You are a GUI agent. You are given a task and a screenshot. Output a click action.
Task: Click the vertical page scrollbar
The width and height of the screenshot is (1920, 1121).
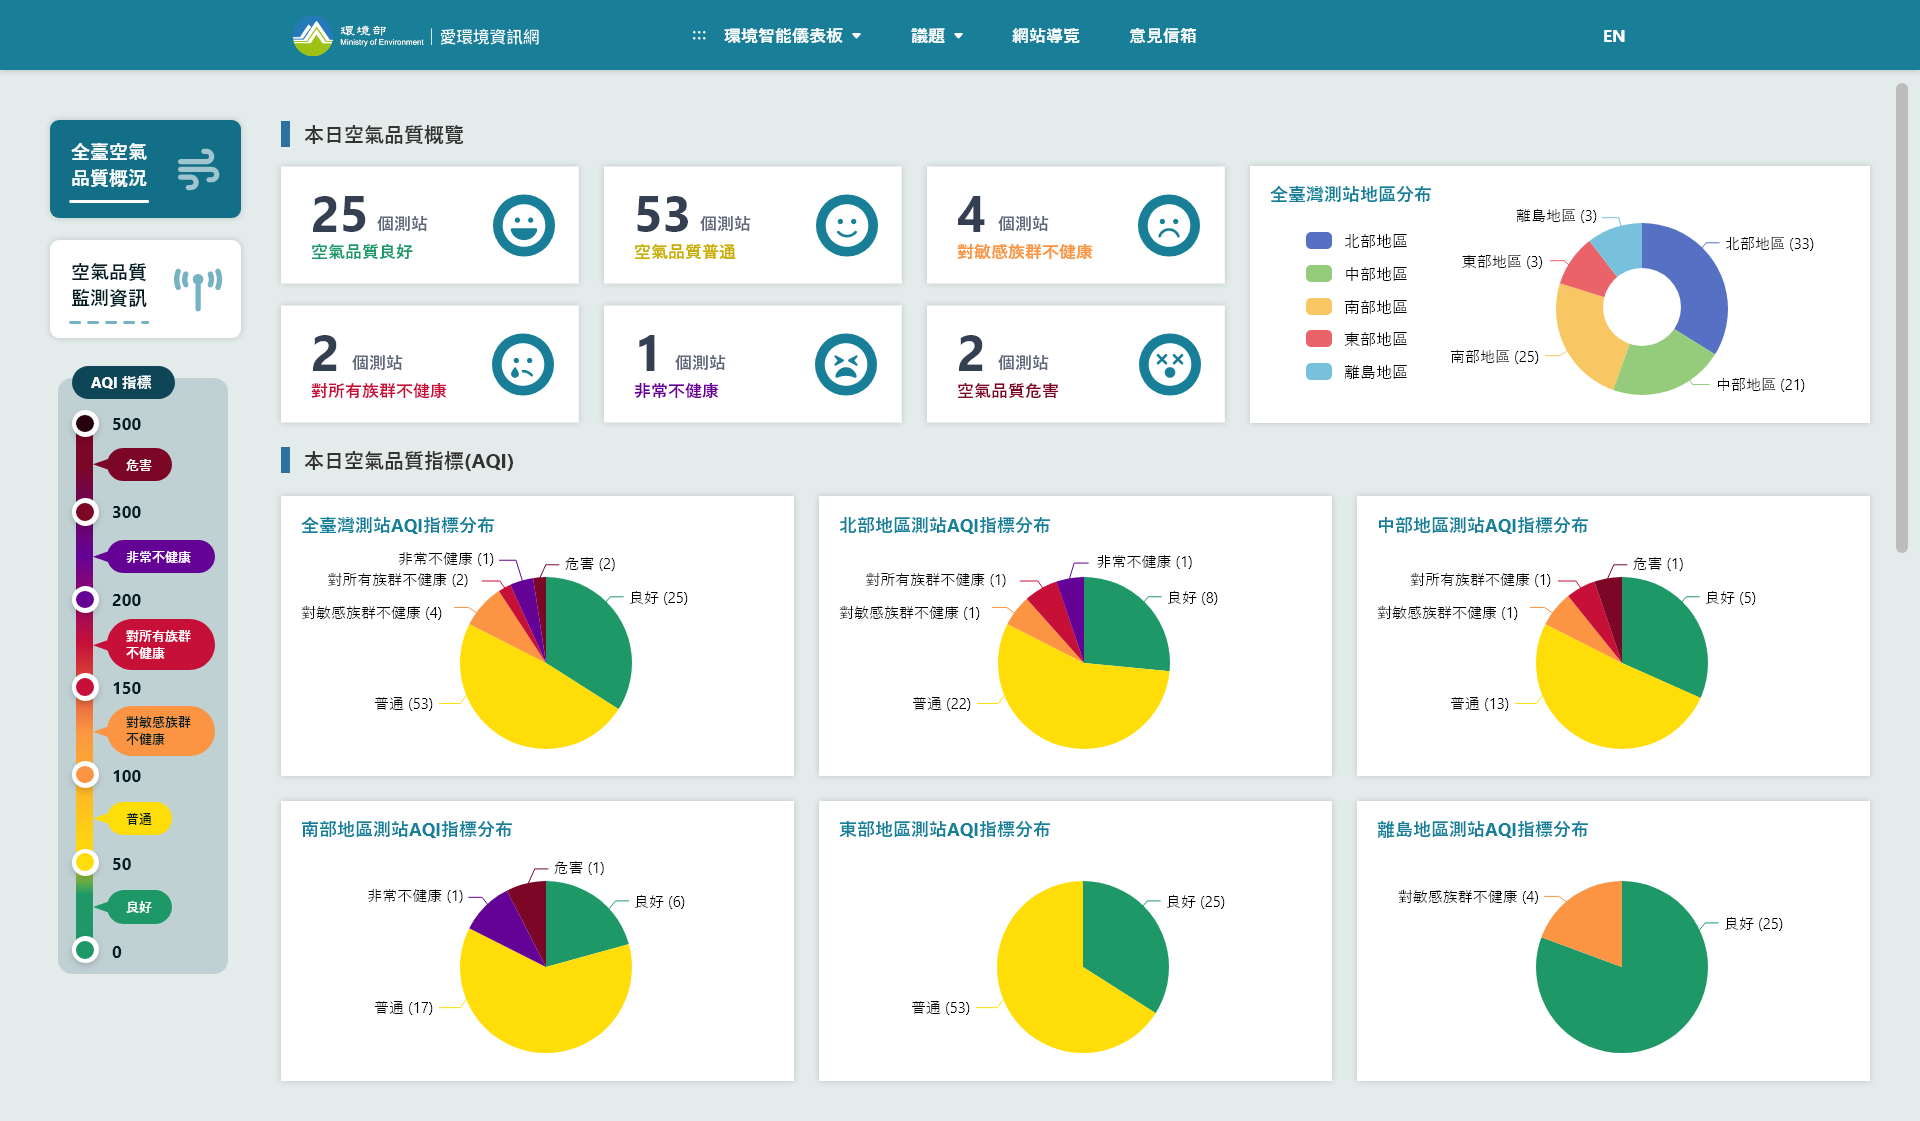[1901, 317]
